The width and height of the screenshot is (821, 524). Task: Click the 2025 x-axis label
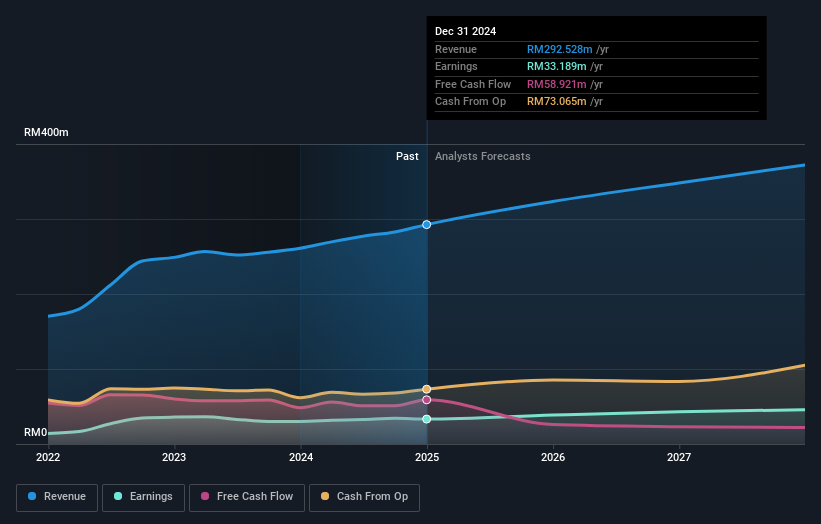point(427,457)
